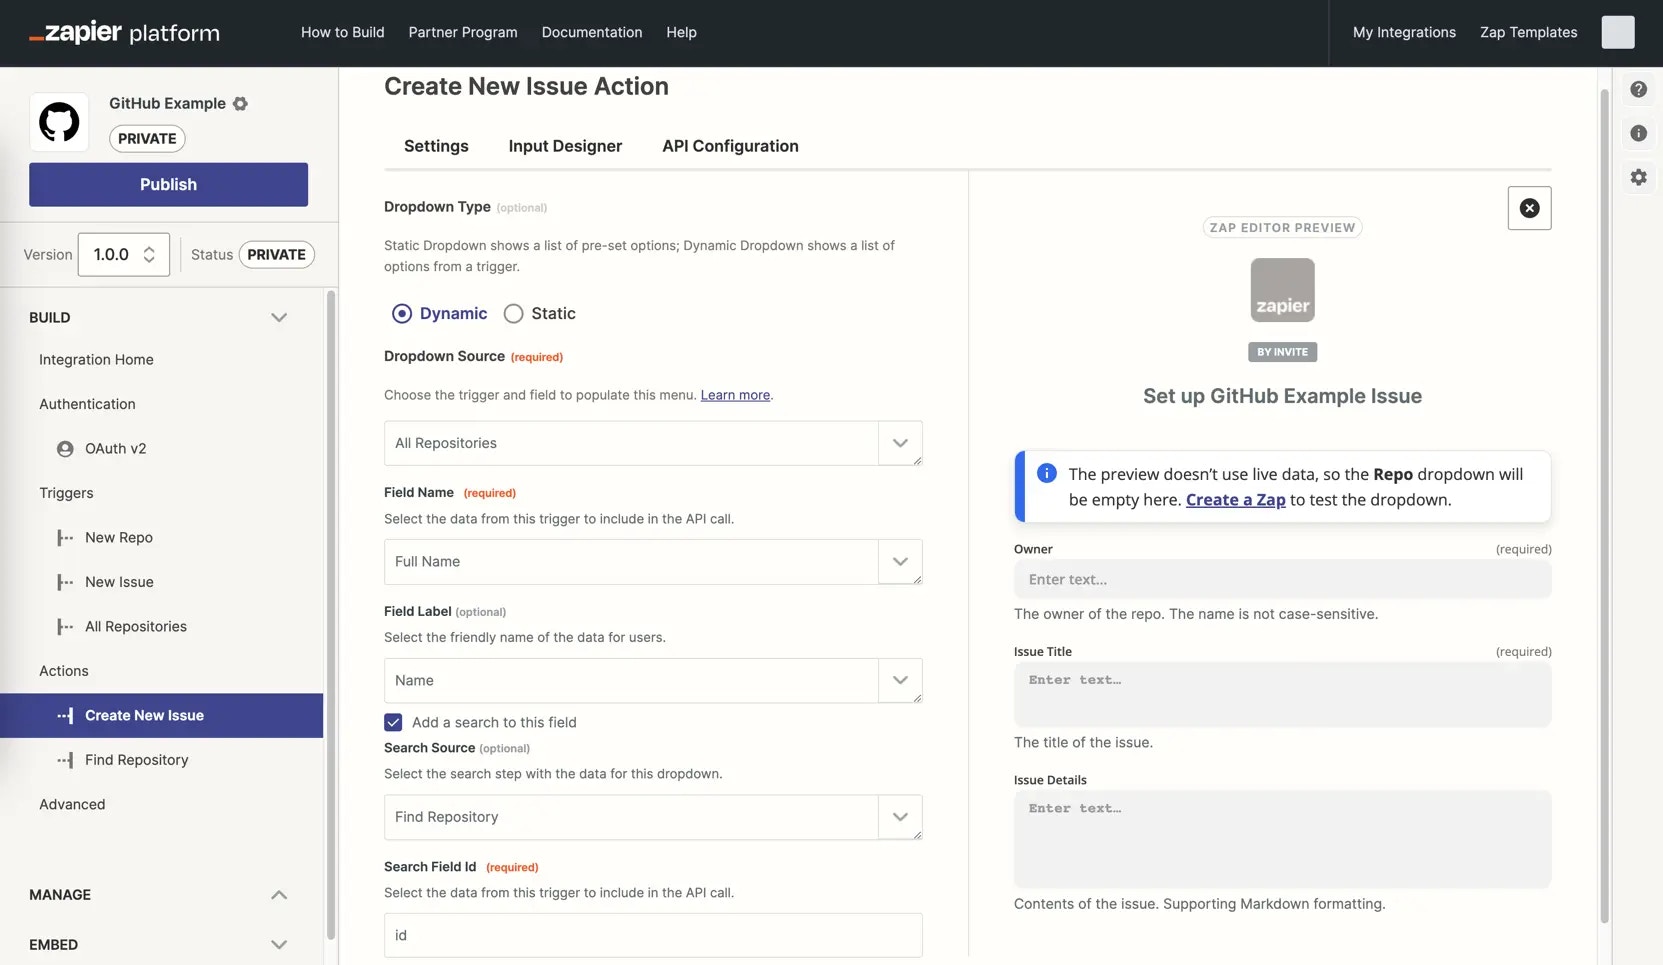The width and height of the screenshot is (1663, 965).
Task: Open the Find Repository search source dropdown
Action: tap(653, 817)
